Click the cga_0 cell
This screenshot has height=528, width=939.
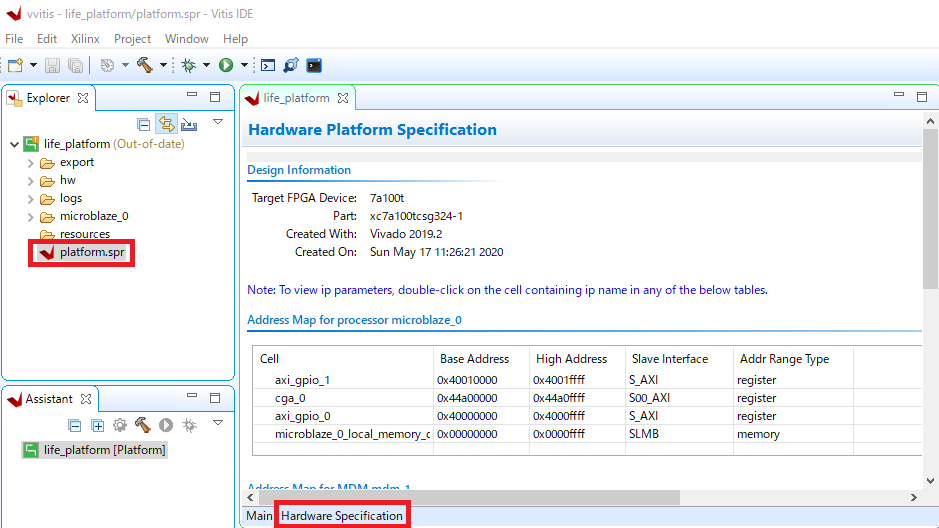pyautogui.click(x=290, y=398)
